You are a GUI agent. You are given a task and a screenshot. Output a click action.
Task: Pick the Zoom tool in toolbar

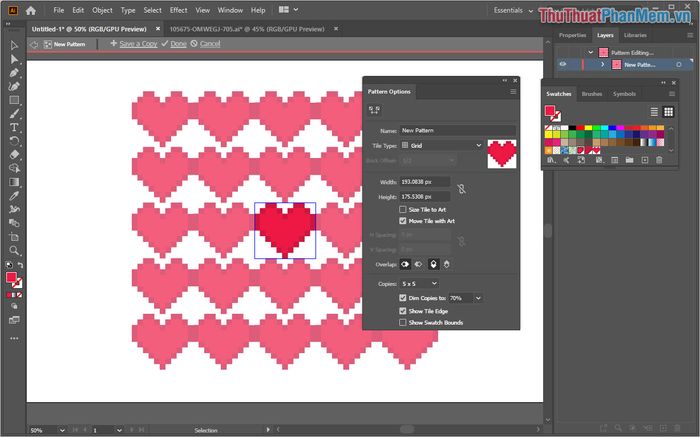14,251
